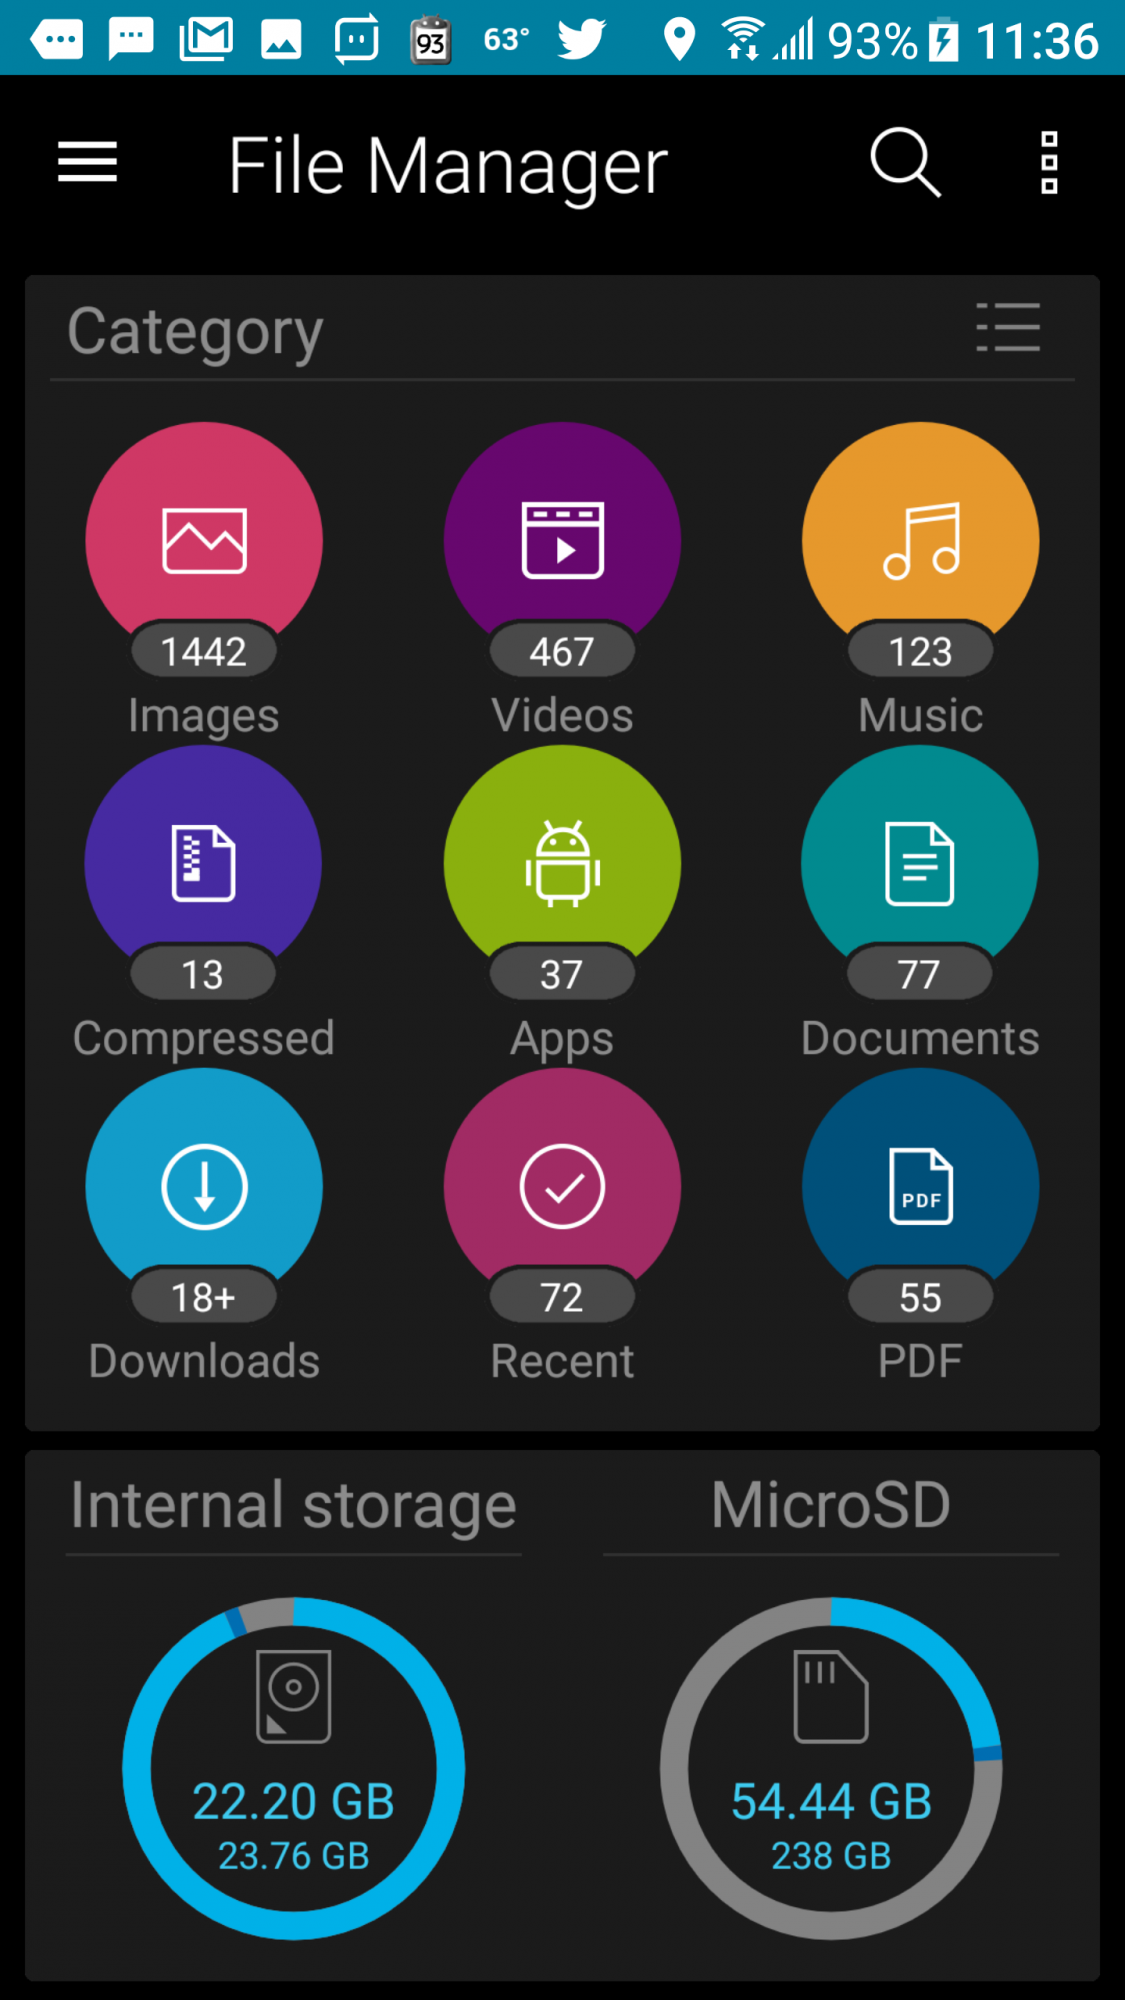Open the three-dot overflow menu
The width and height of the screenshot is (1125, 2000).
1049,162
